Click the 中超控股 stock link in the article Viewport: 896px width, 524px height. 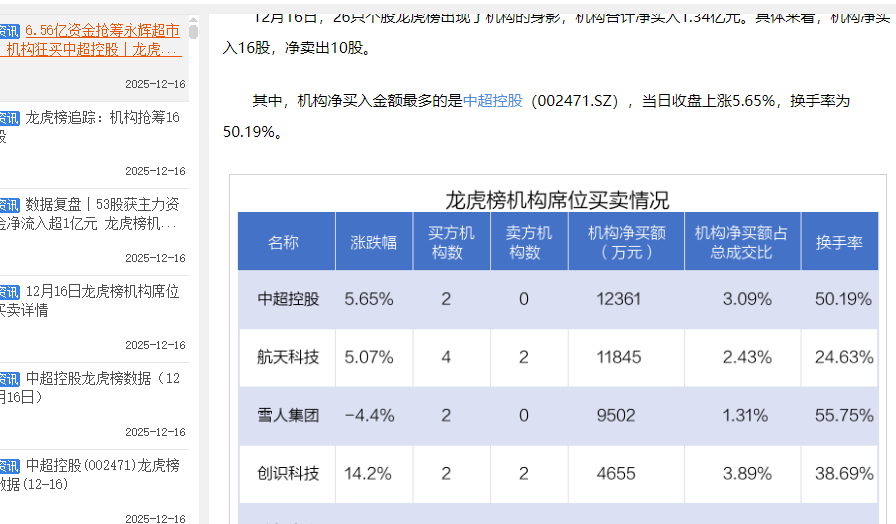point(493,101)
